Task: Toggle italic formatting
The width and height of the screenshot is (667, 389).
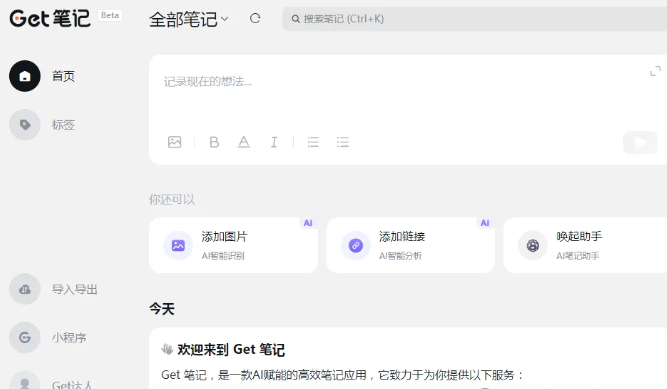Action: pyautogui.click(x=274, y=142)
